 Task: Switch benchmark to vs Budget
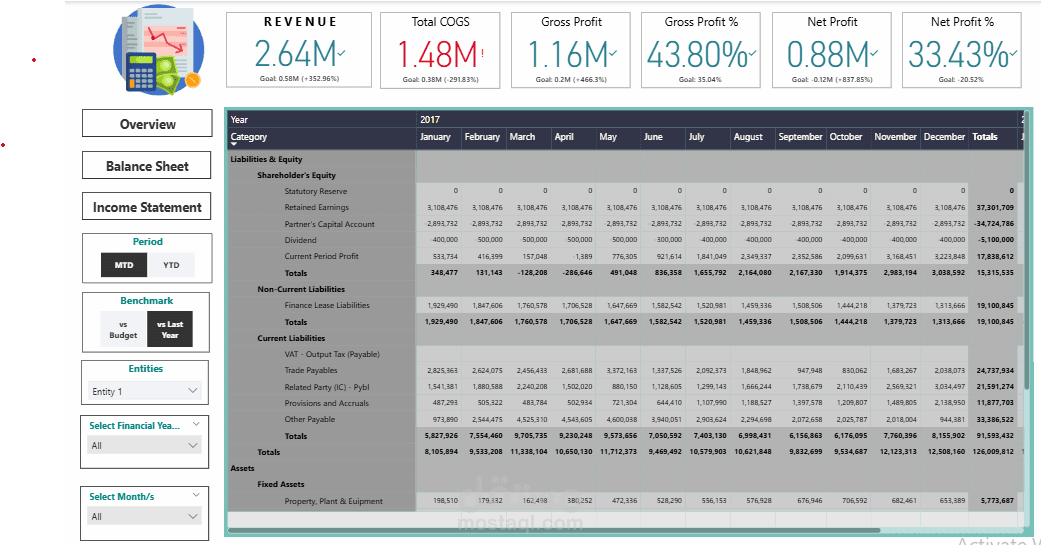tap(123, 329)
